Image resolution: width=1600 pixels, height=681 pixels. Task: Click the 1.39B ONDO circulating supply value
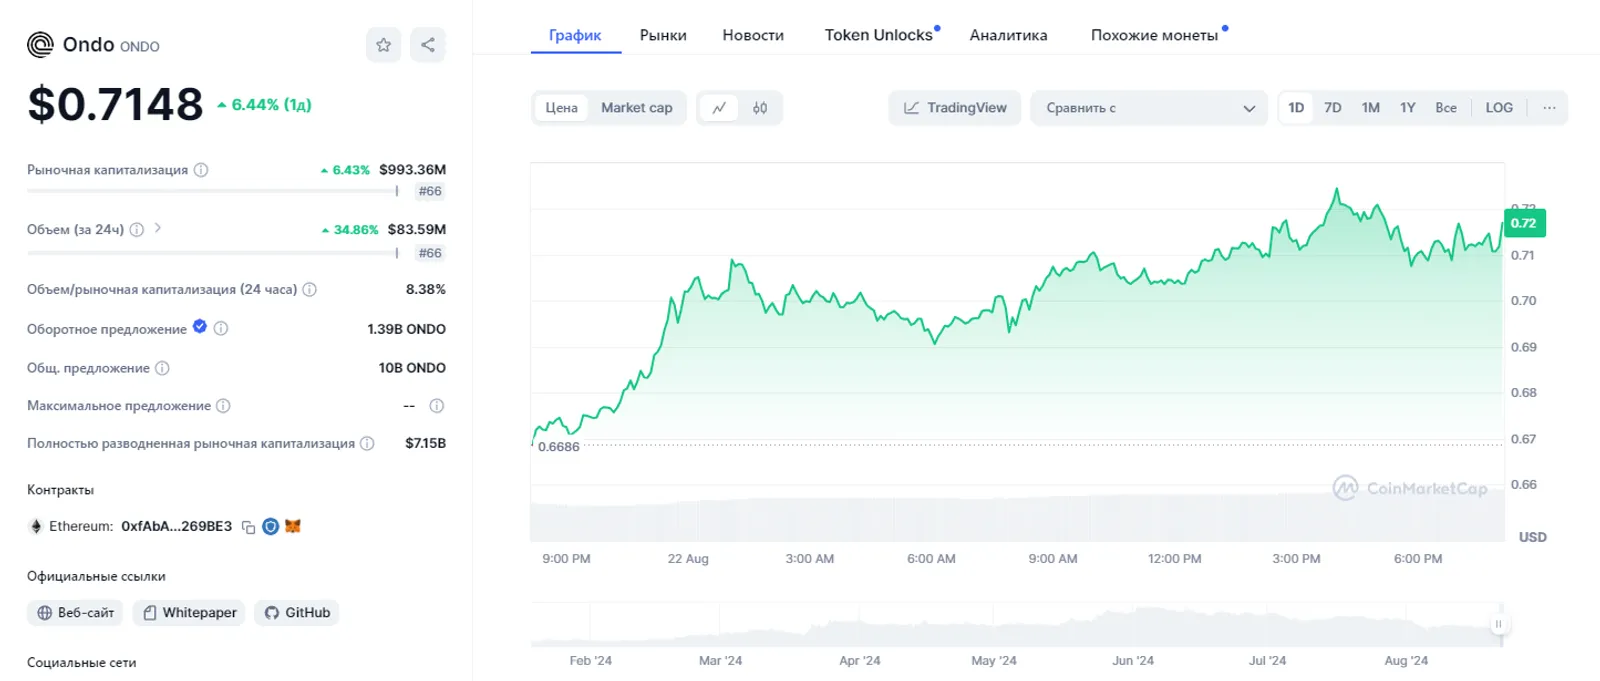pos(407,329)
